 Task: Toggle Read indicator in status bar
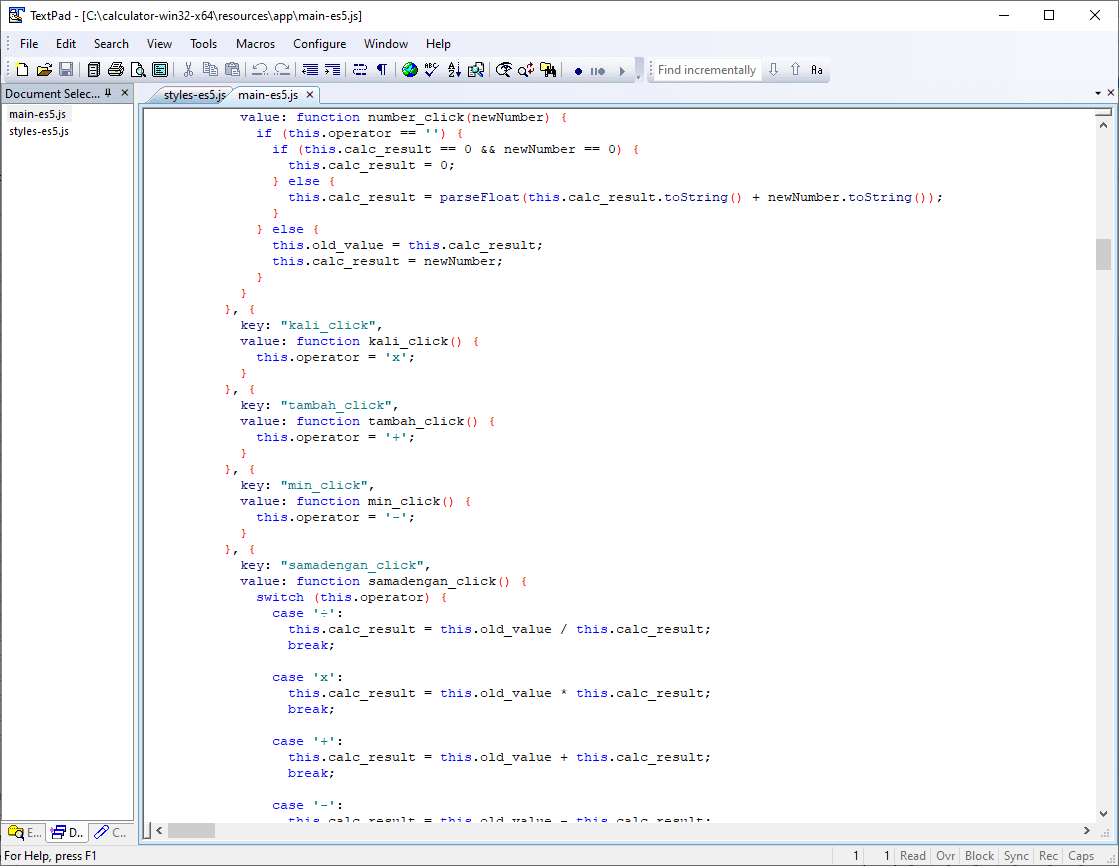pos(913,855)
